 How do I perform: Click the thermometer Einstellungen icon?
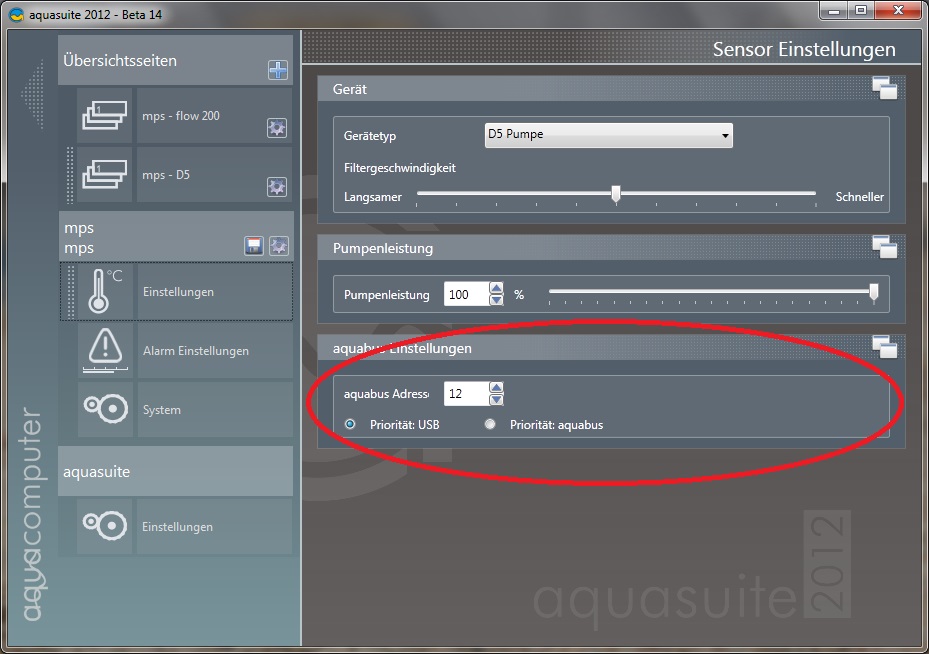click(105, 291)
